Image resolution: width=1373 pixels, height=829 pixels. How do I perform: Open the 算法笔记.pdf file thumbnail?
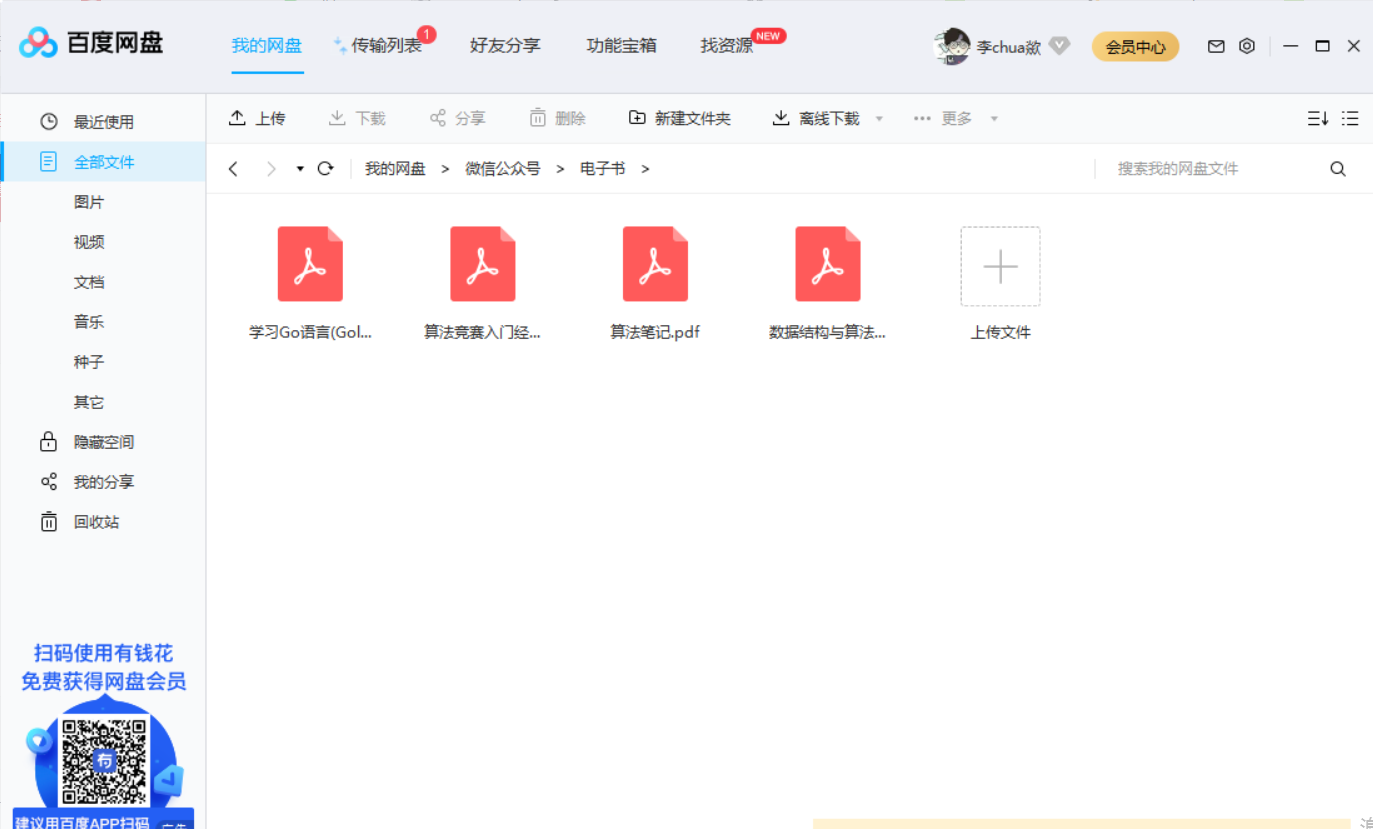(x=655, y=264)
